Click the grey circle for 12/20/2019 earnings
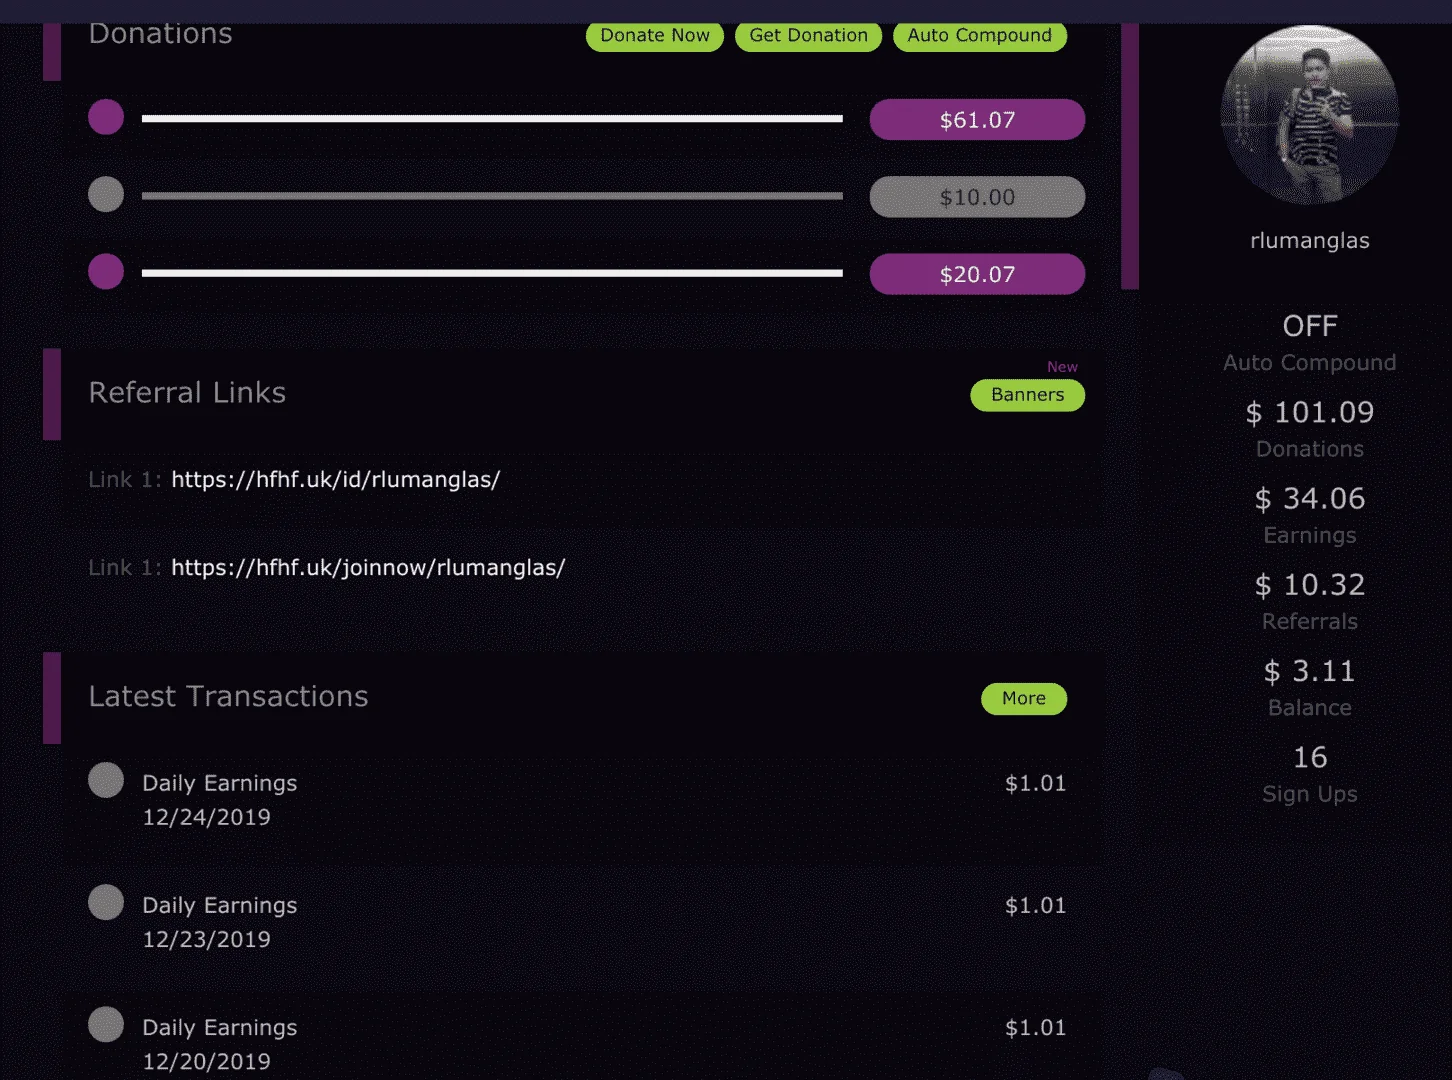Viewport: 1452px width, 1080px height. tap(106, 1024)
